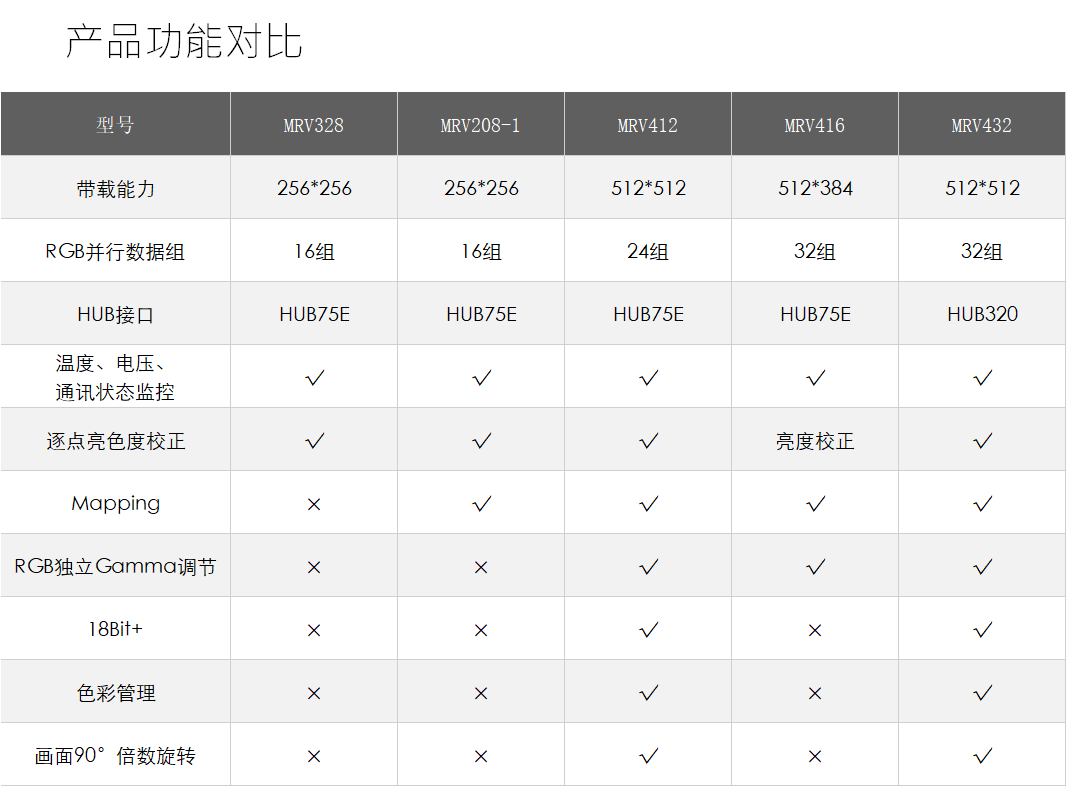Click the RGB独立Gamma调节 check under MRV412
Viewport: 1066px width, 786px height.
pyautogui.click(x=649, y=566)
